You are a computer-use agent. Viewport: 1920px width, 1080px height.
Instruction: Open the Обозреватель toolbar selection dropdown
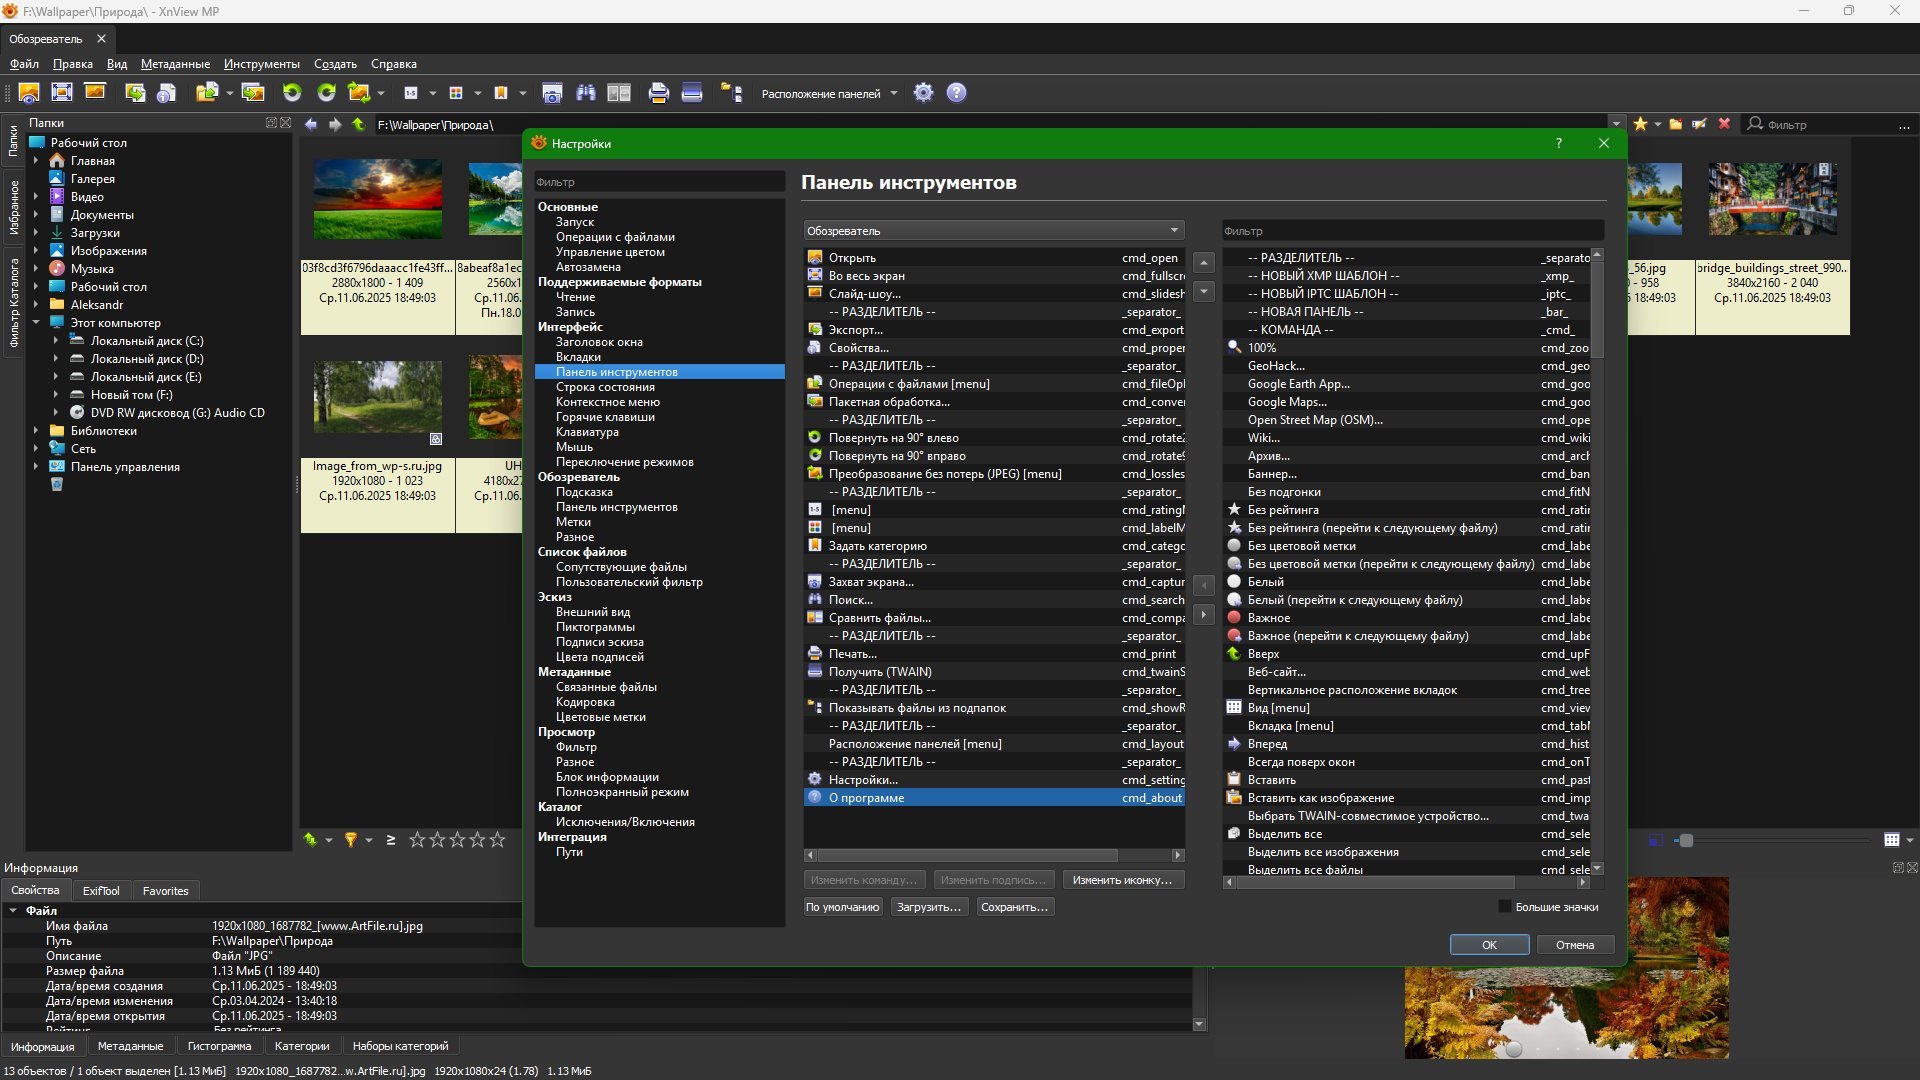point(993,231)
